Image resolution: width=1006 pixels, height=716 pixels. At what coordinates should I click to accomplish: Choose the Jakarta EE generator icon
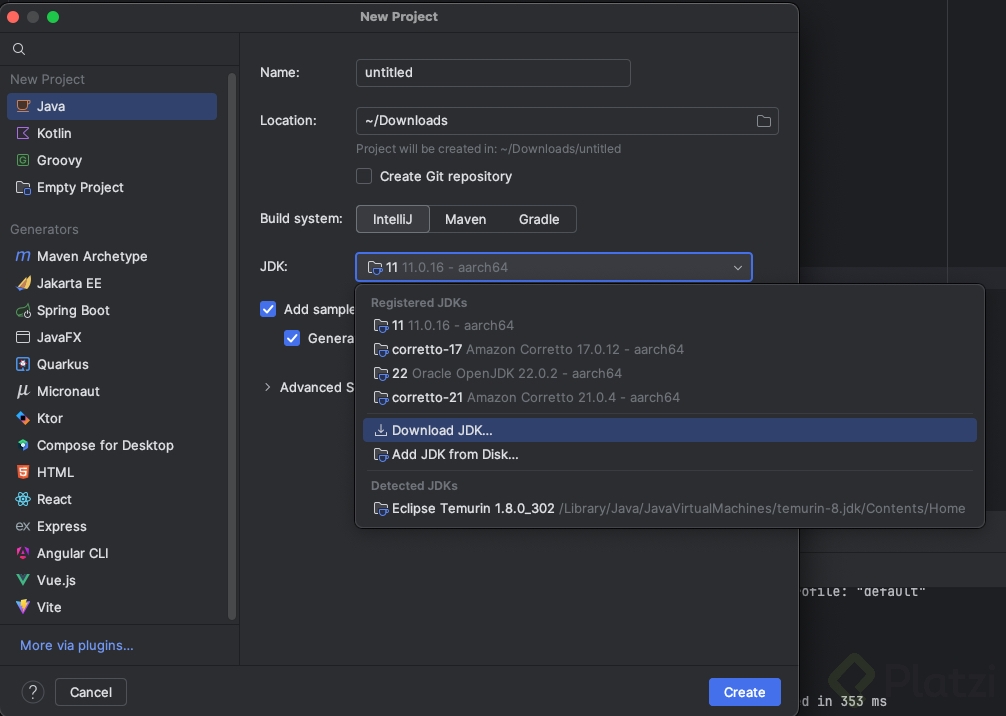pyautogui.click(x=23, y=283)
